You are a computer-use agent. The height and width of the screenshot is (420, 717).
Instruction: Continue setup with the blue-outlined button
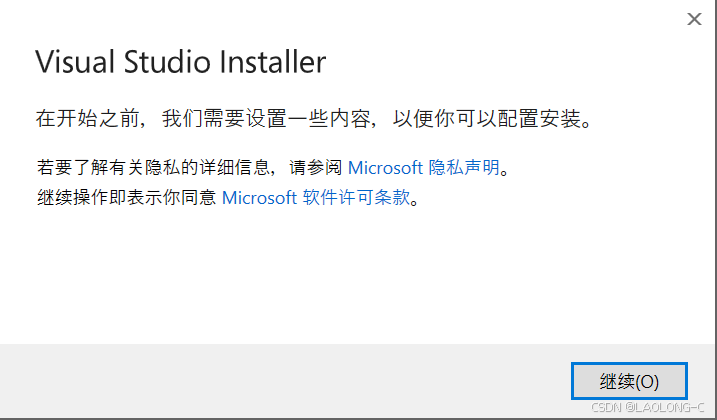tap(629, 381)
